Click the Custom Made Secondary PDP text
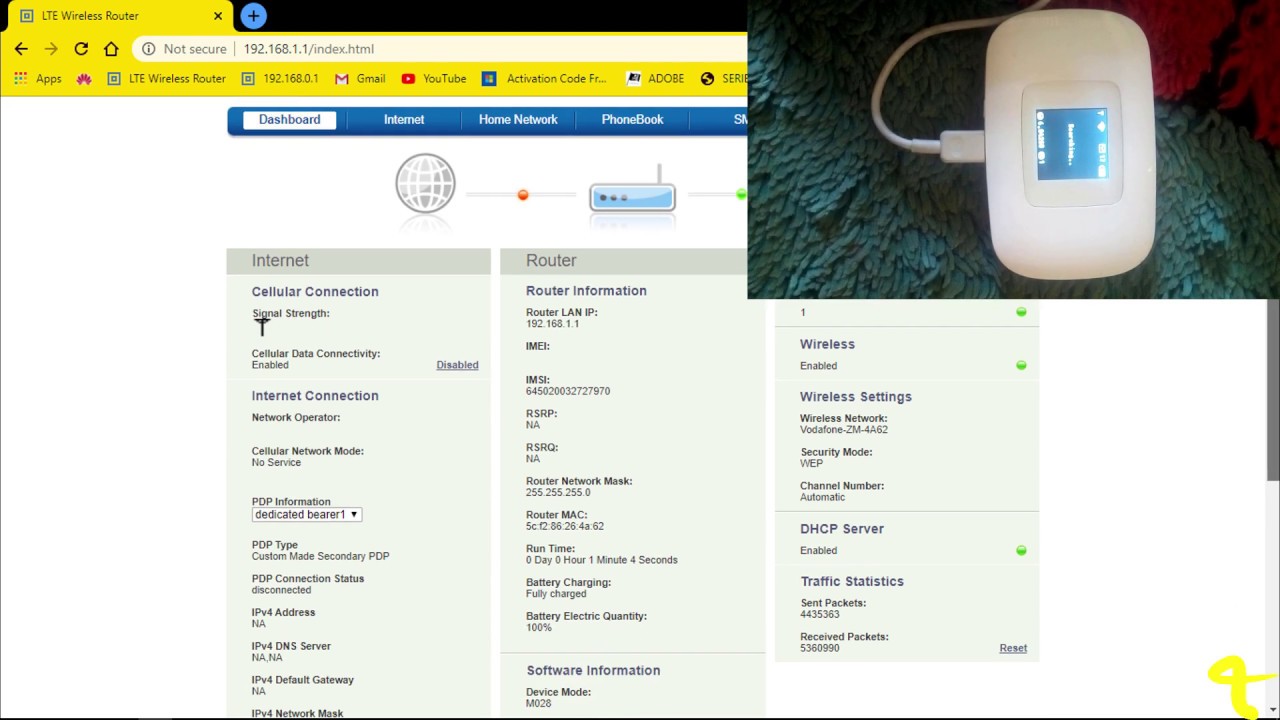 click(x=320, y=556)
